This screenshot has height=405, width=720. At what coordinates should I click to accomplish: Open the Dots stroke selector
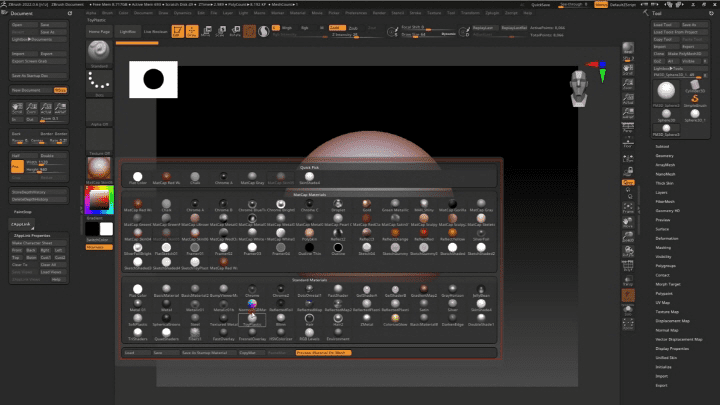(x=99, y=82)
